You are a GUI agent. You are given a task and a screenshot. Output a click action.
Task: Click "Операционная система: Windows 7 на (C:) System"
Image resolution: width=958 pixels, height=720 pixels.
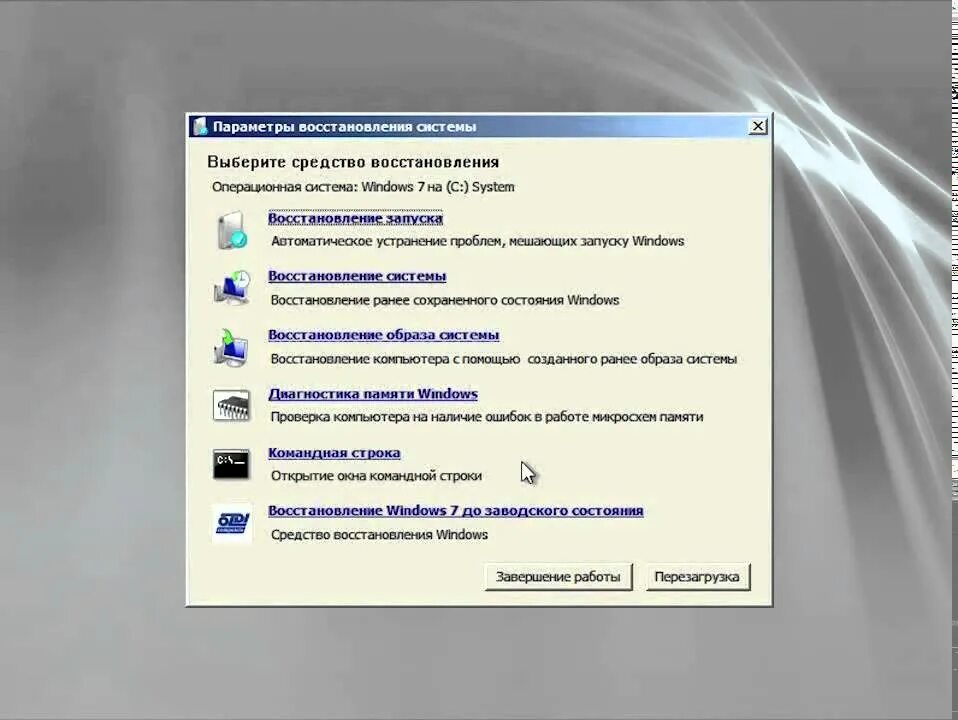point(363,187)
